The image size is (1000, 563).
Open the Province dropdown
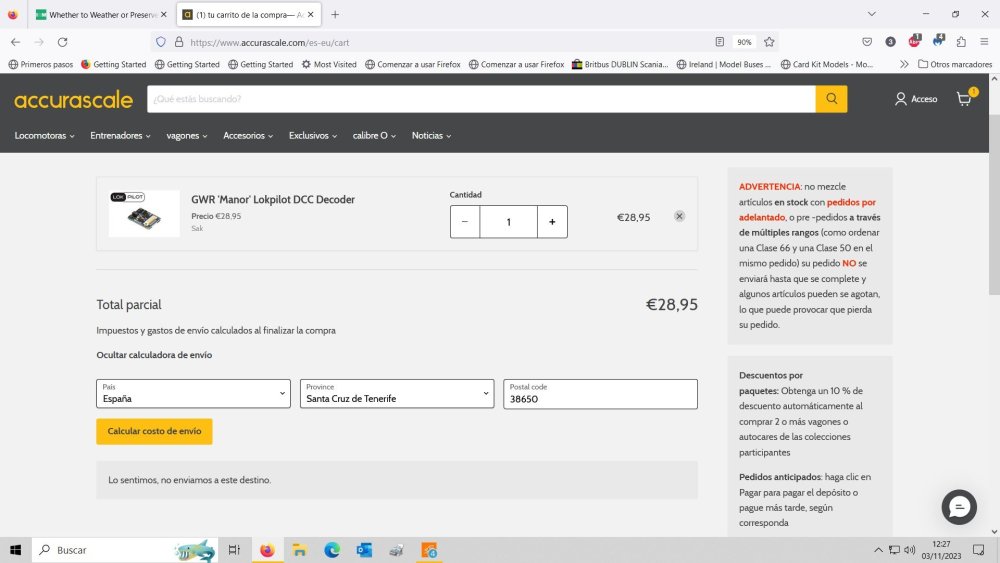[397, 394]
